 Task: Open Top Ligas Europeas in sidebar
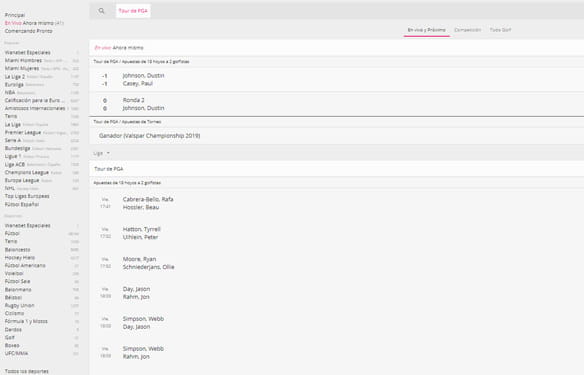point(27,196)
